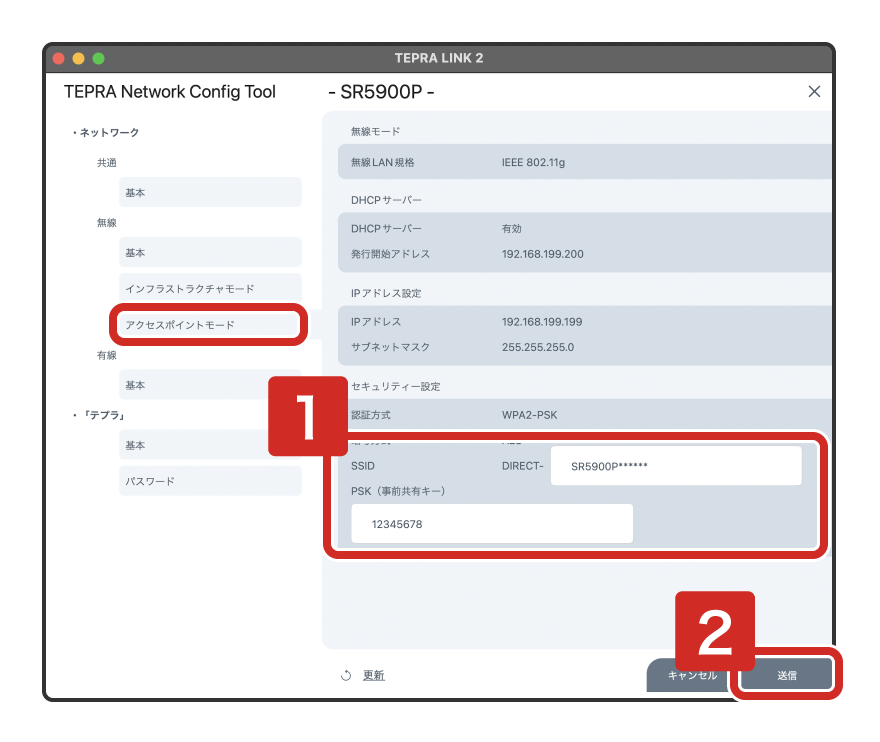Select 基本 under 「テプラ」 section
The image size is (880, 742).
[210, 445]
